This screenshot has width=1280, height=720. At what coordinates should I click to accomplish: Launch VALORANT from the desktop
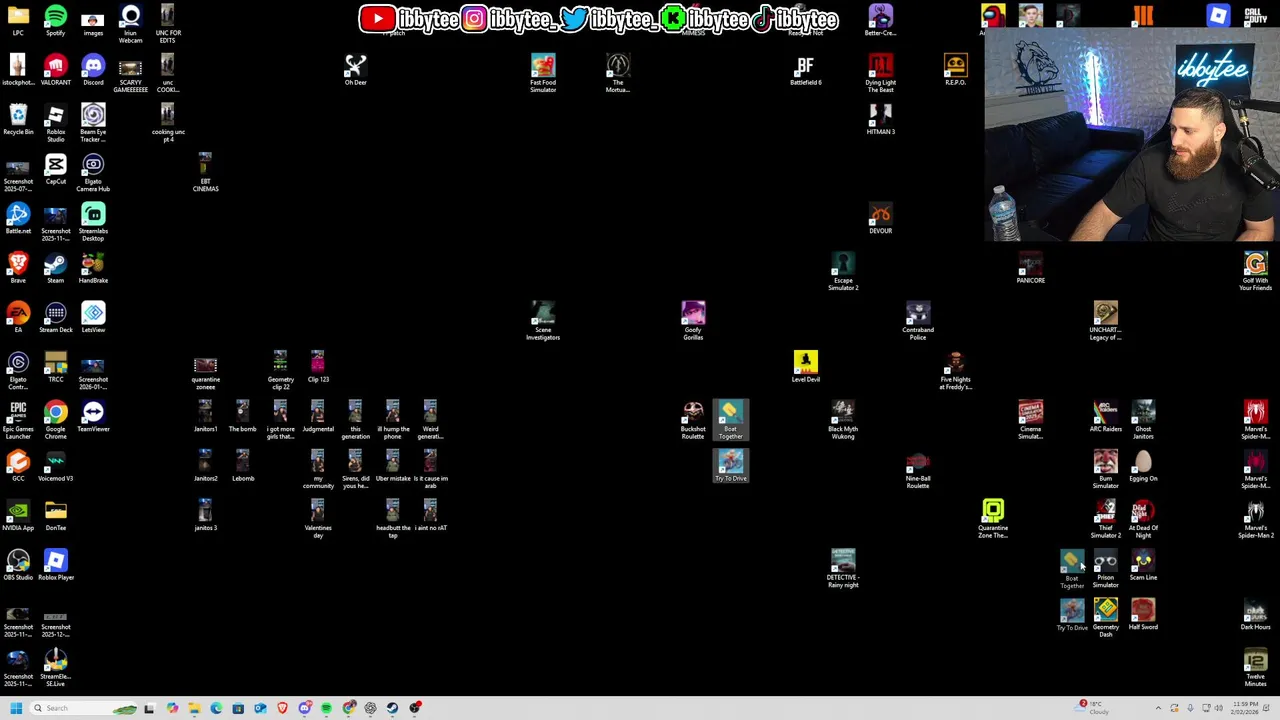click(x=55, y=71)
